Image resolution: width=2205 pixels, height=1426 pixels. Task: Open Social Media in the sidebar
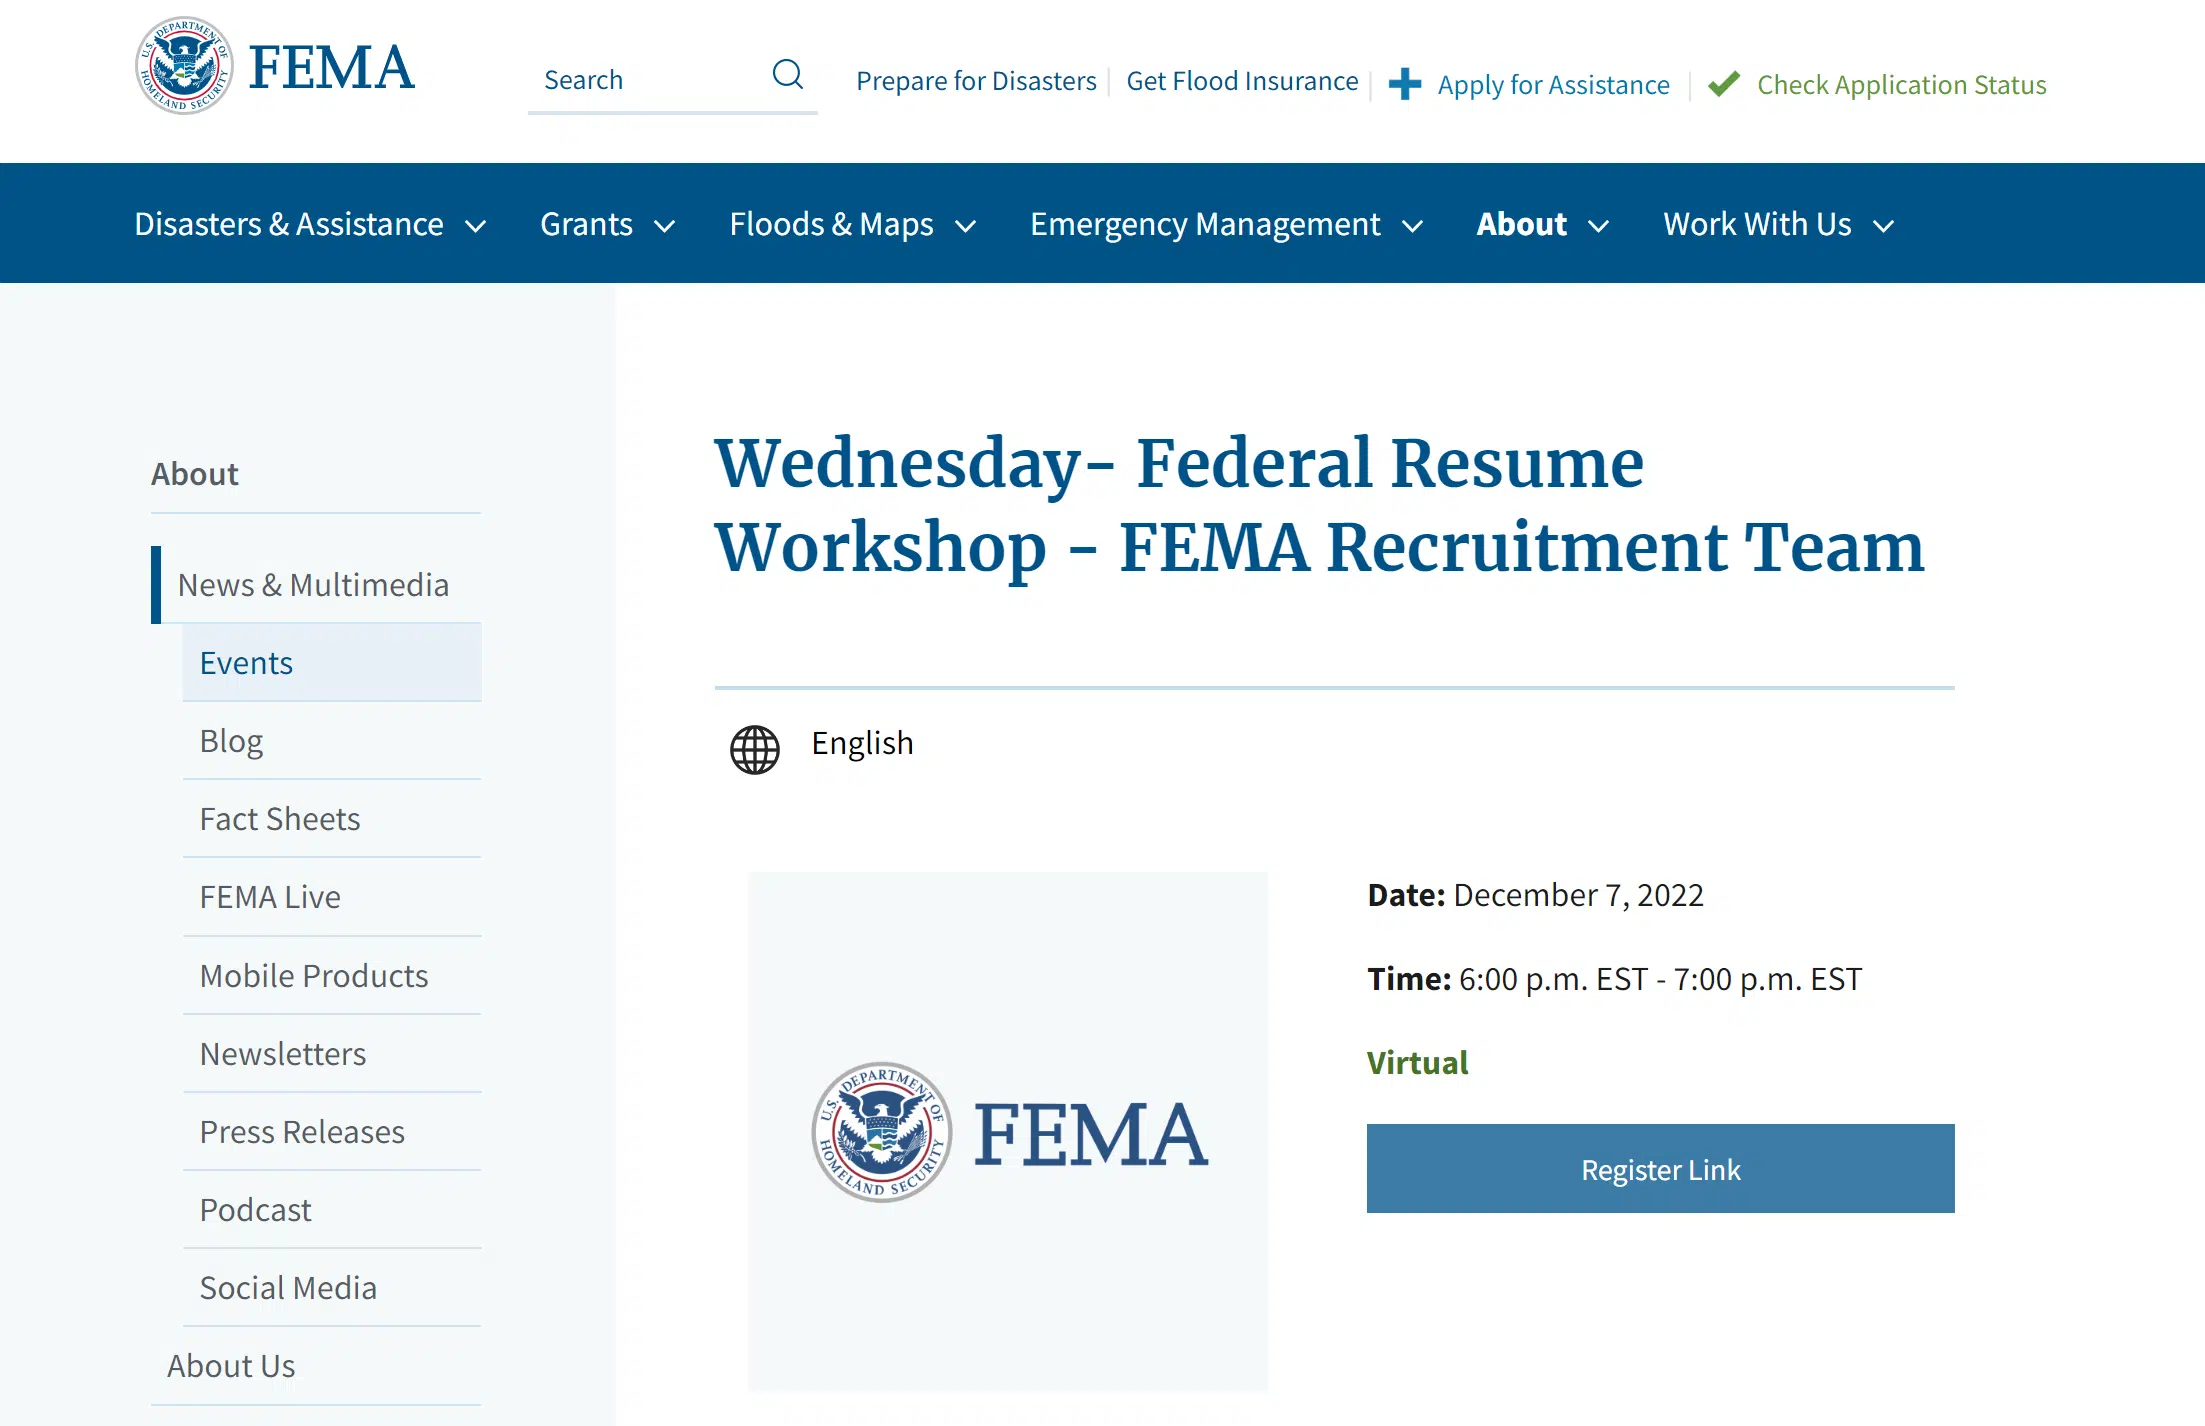[332, 1288]
